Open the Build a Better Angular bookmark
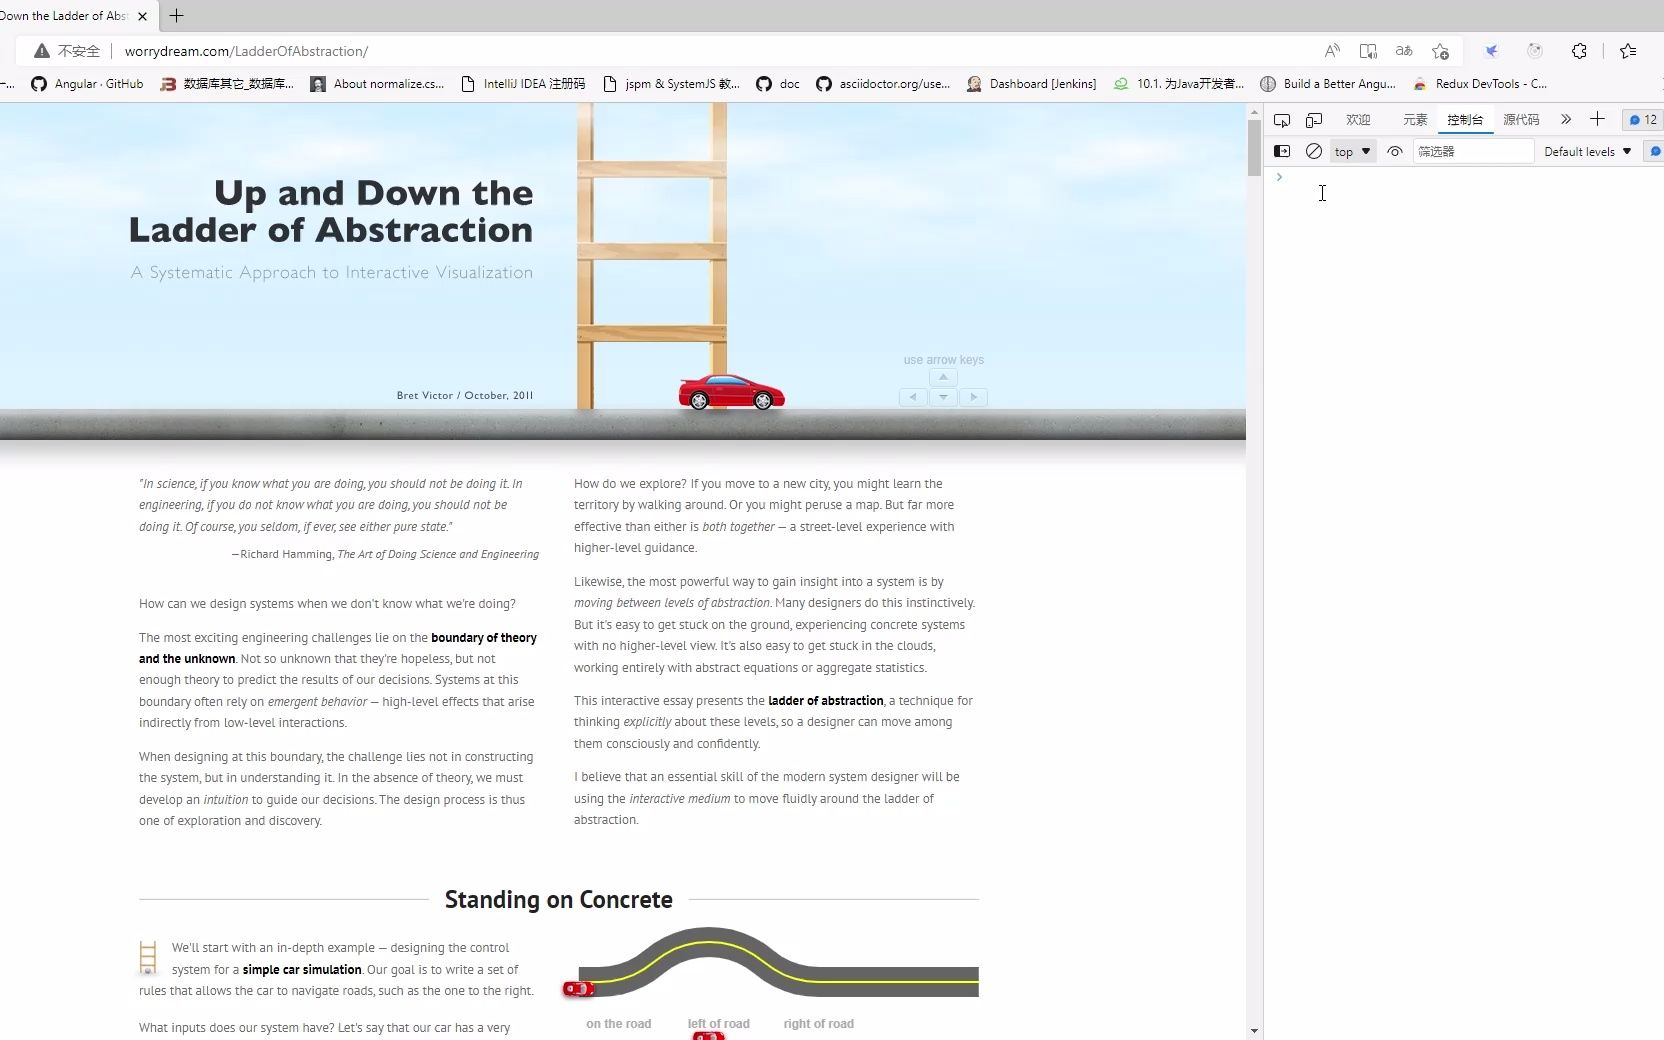The image size is (1664, 1040). (1327, 84)
